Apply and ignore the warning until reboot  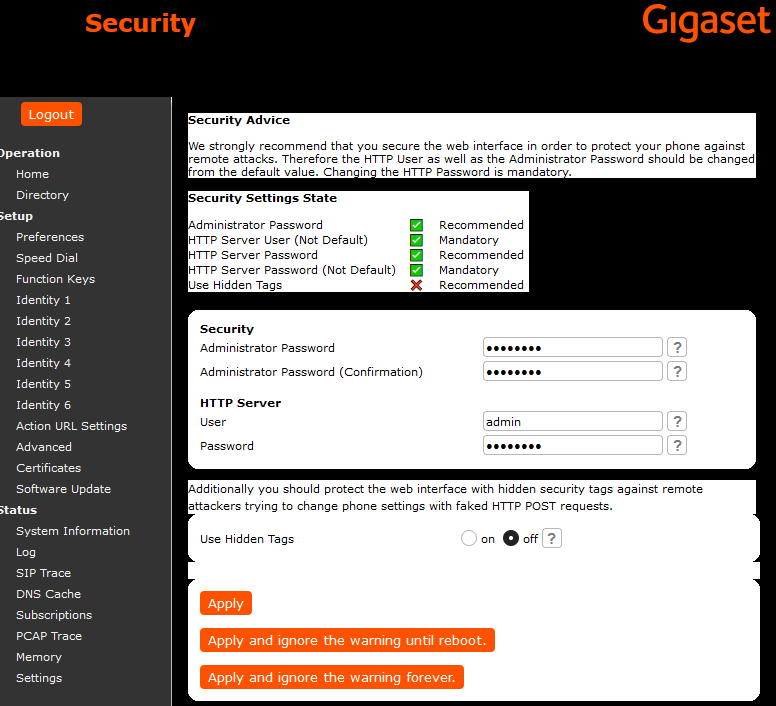pos(347,640)
